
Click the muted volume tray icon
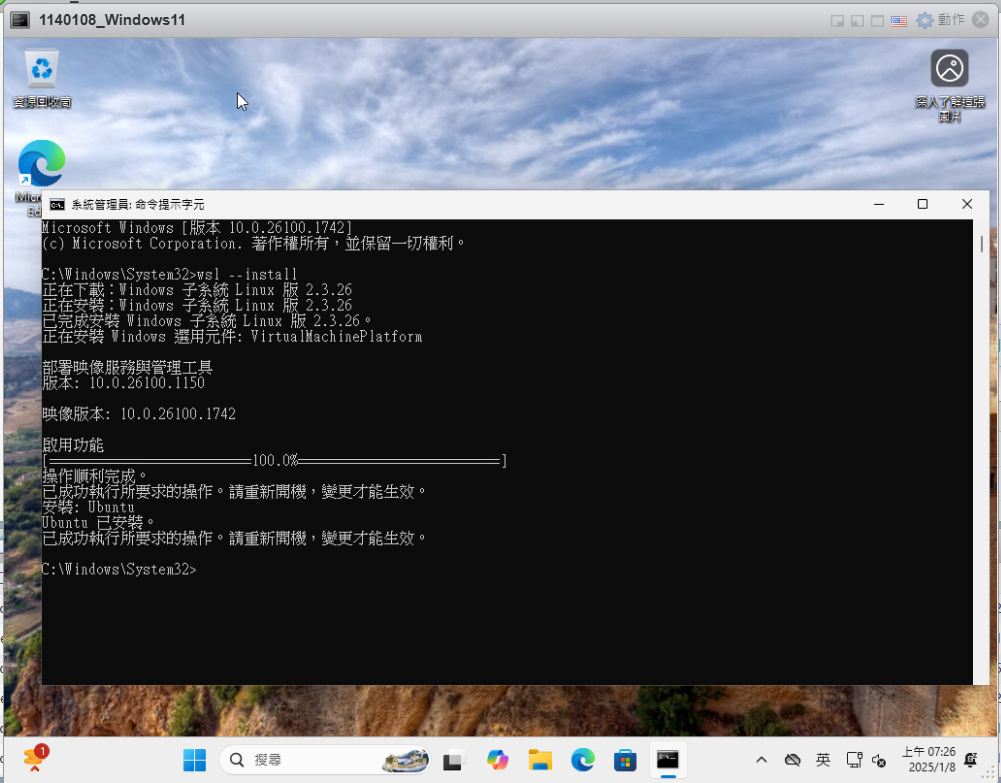pos(879,761)
